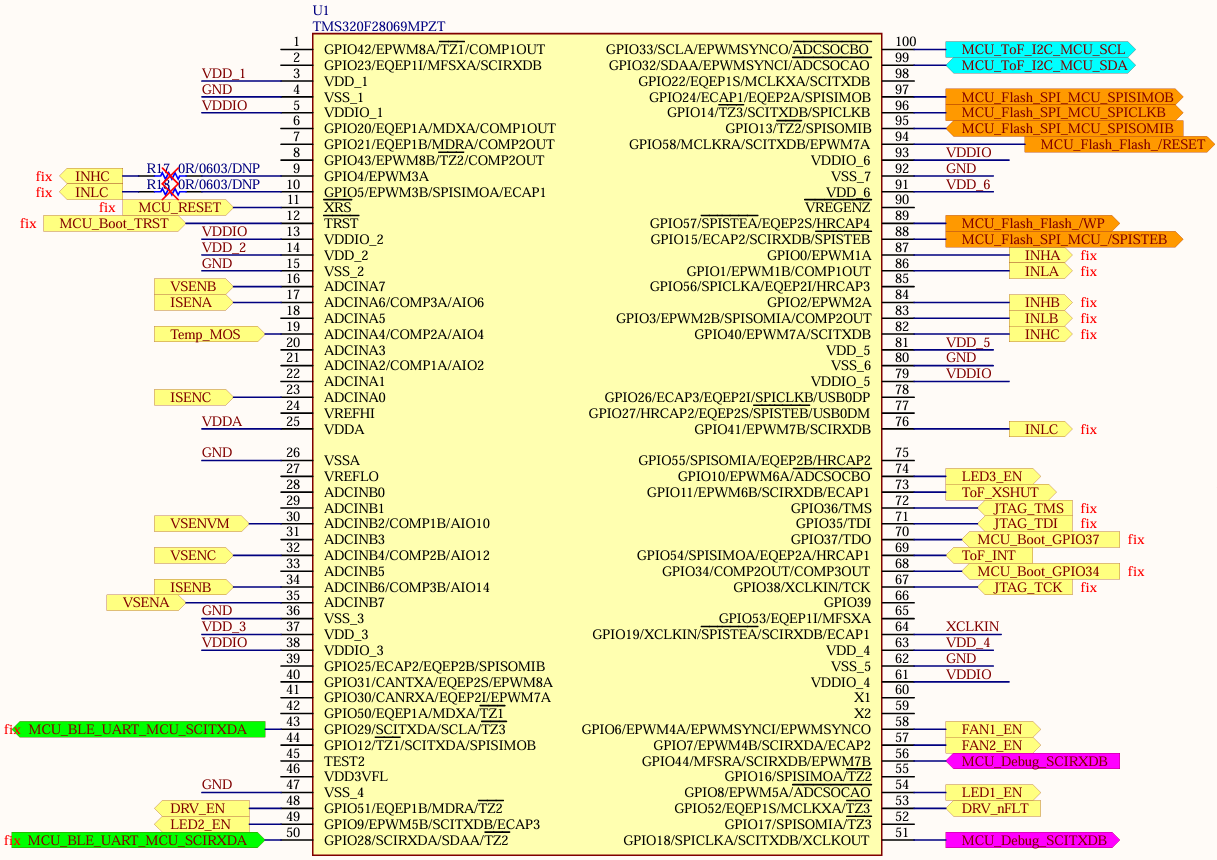1217x860 pixels.
Task: Click the MCU_Boot_GPIO34 port
Action: [x=1041, y=571]
